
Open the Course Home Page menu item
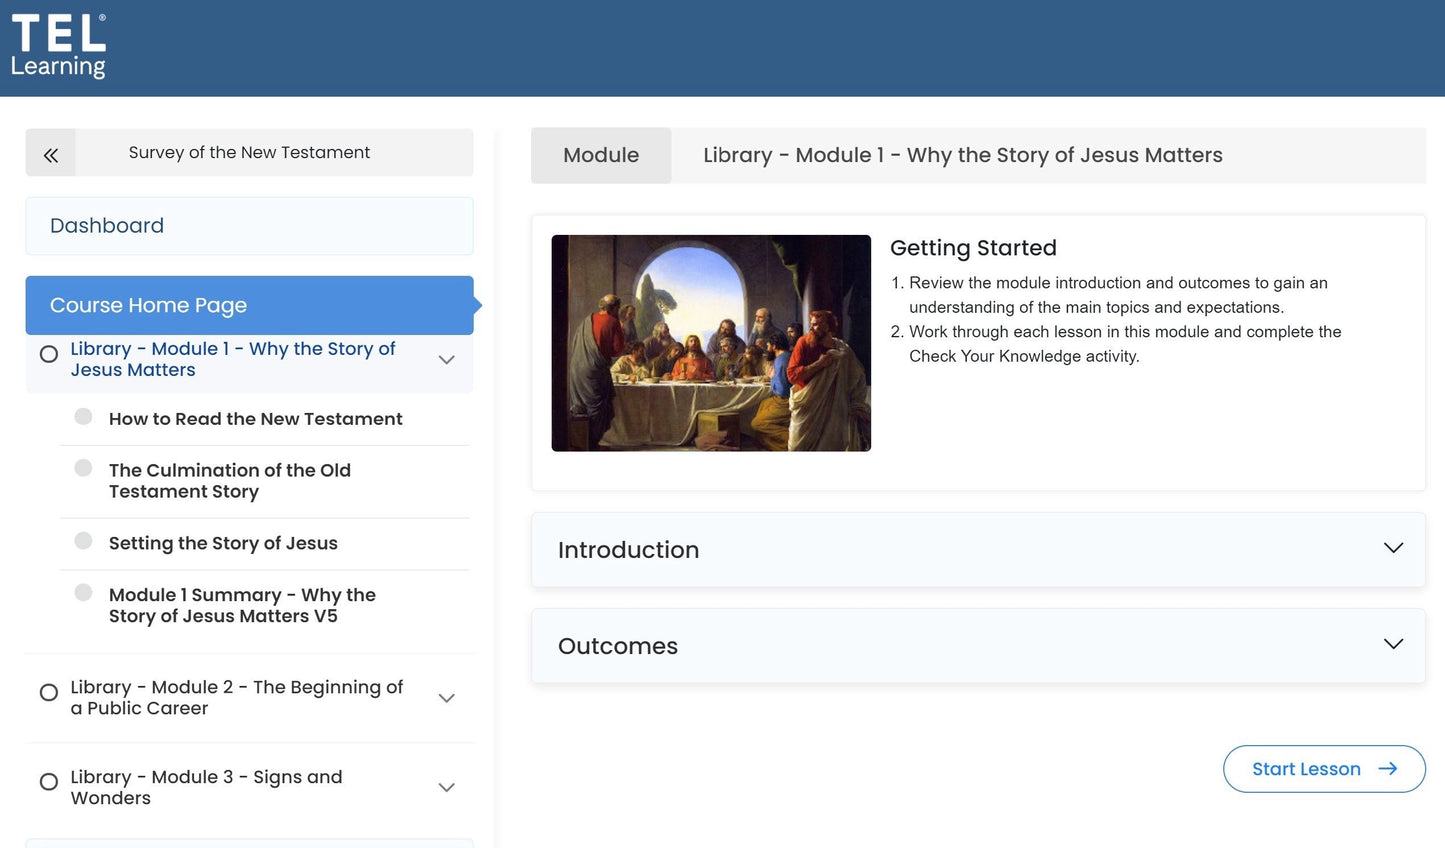click(x=146, y=305)
